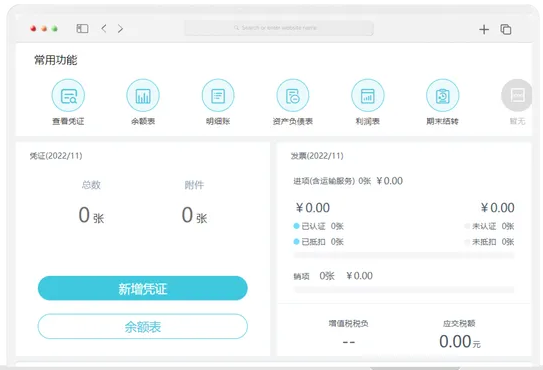543x370 pixels.
Task: Go back with the left arrow
Action: coord(104,28)
